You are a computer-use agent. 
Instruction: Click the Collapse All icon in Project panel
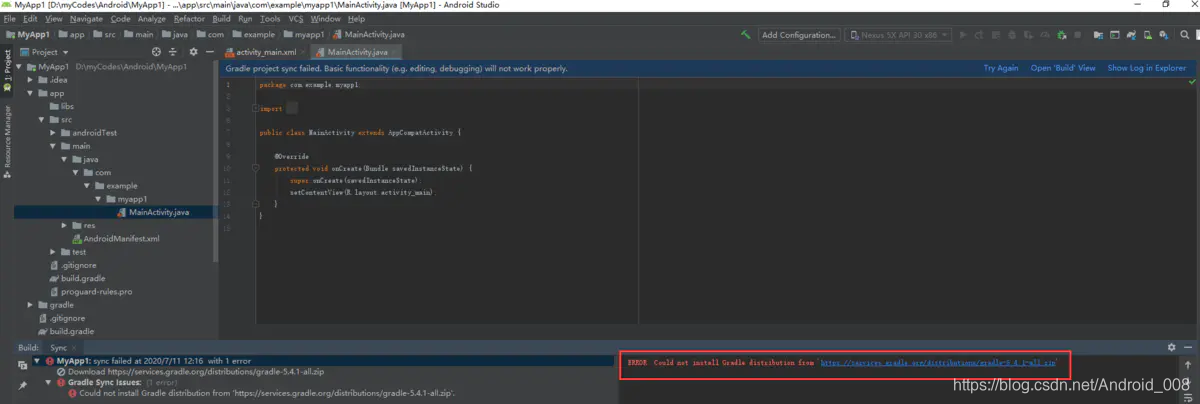click(173, 51)
